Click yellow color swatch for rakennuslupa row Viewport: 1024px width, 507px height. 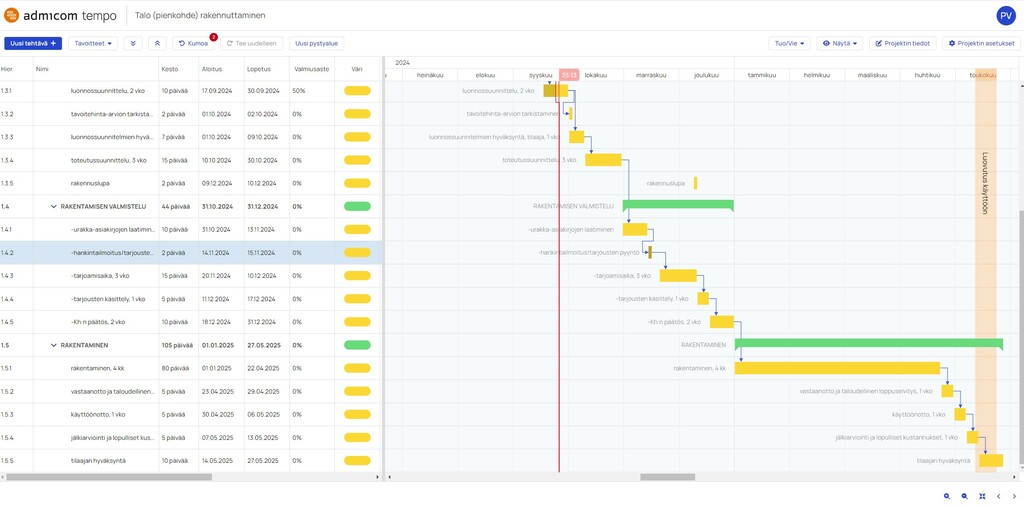pos(357,183)
